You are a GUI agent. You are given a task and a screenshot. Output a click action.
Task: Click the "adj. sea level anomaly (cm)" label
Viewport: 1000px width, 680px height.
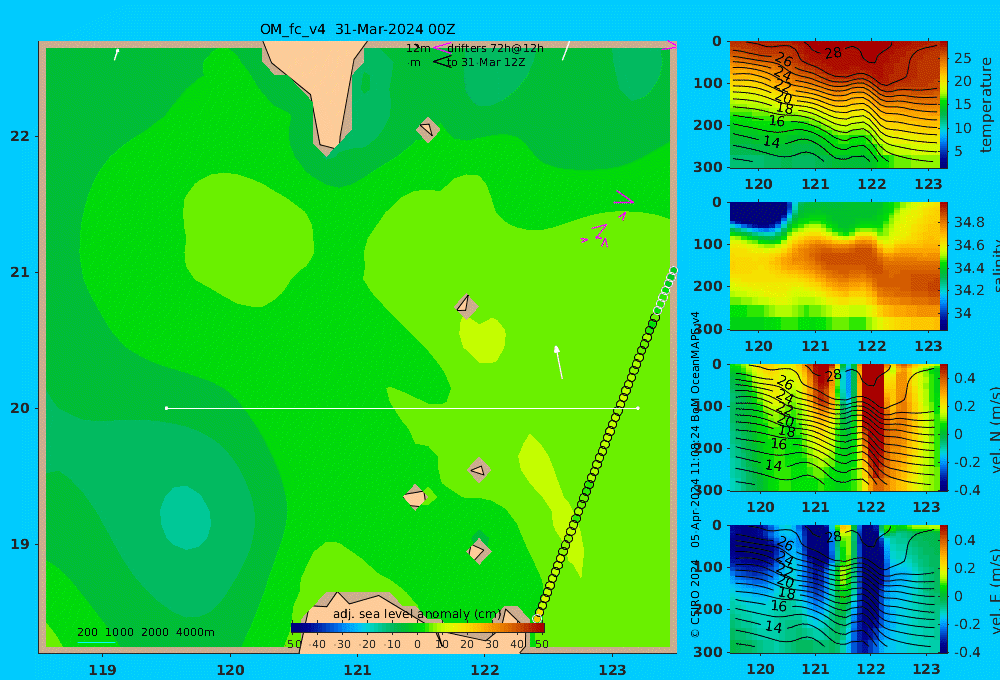coord(417,614)
